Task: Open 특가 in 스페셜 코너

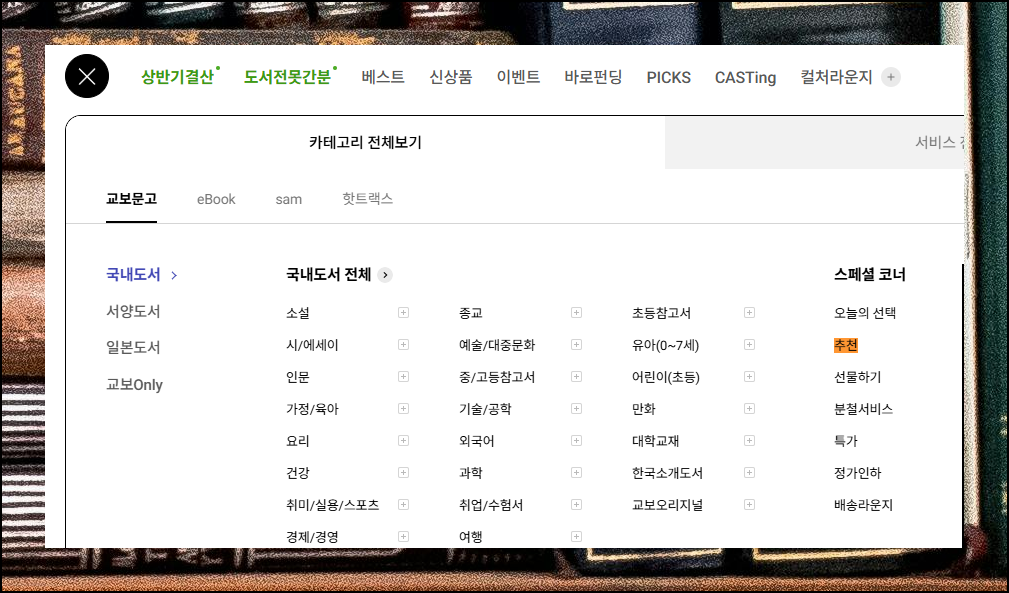Action: [x=846, y=441]
